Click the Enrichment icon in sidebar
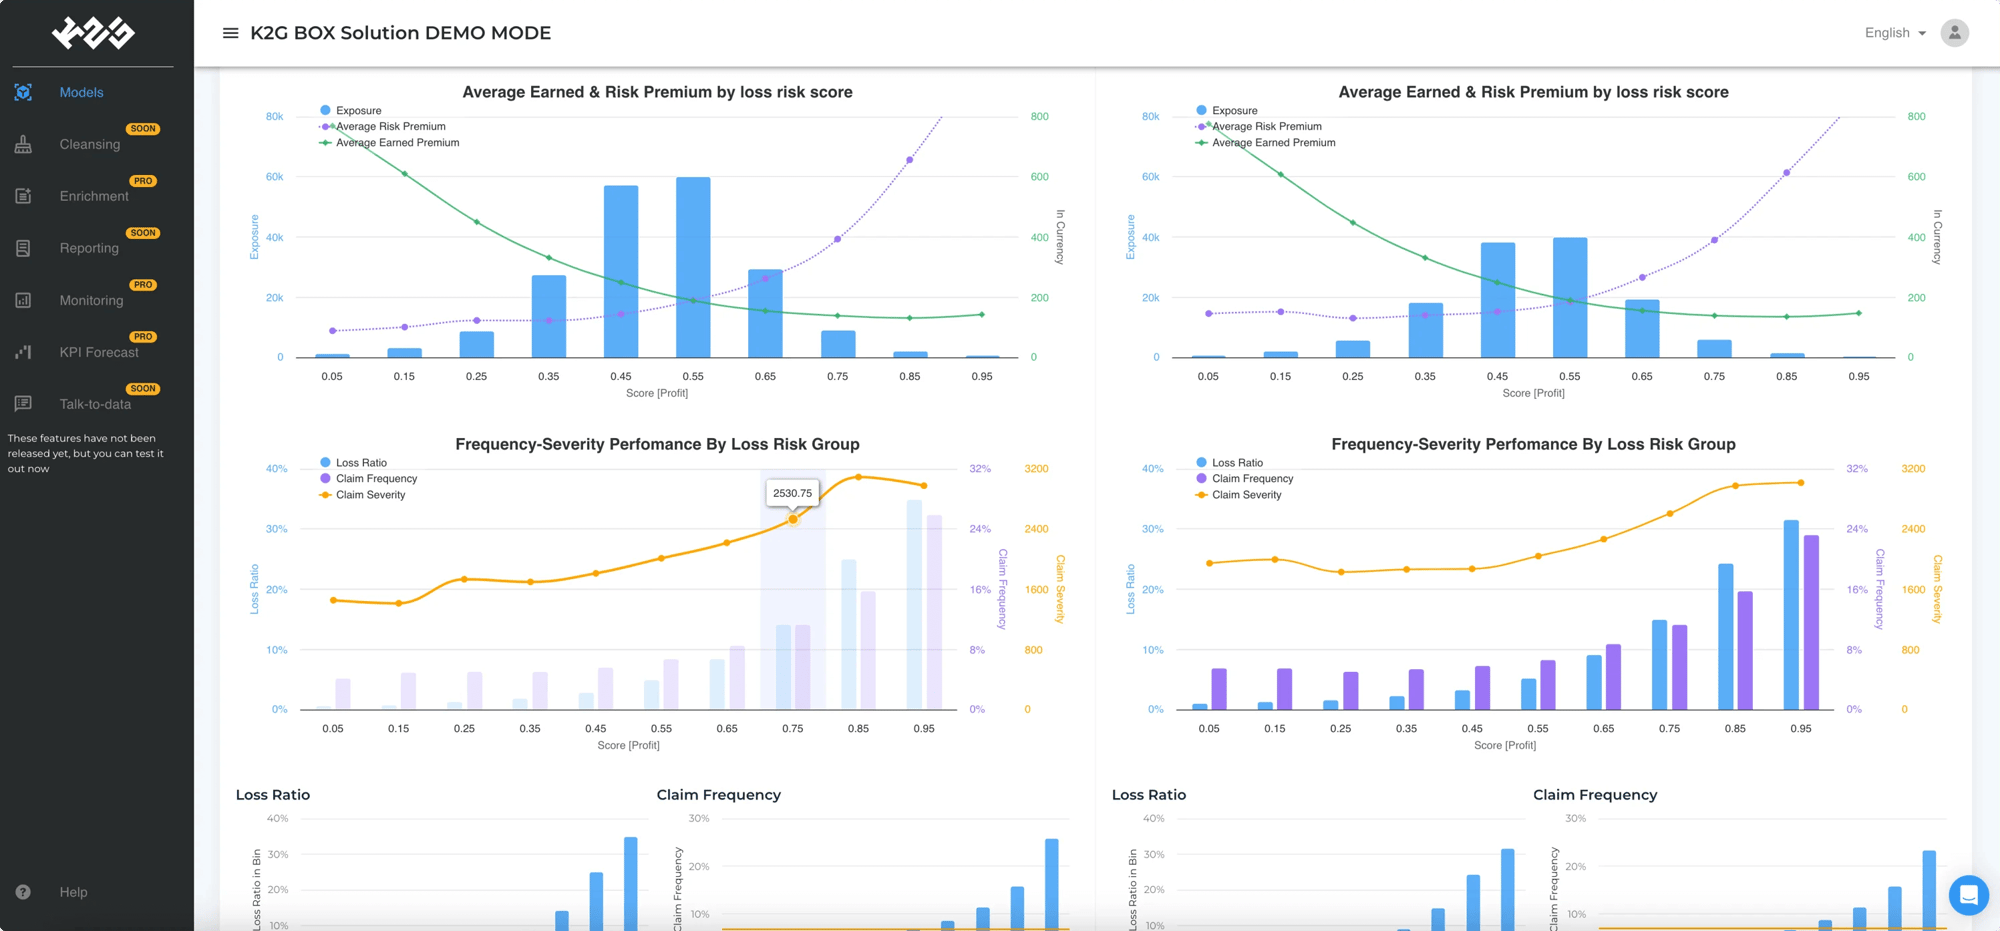The height and width of the screenshot is (931, 2000). point(23,196)
